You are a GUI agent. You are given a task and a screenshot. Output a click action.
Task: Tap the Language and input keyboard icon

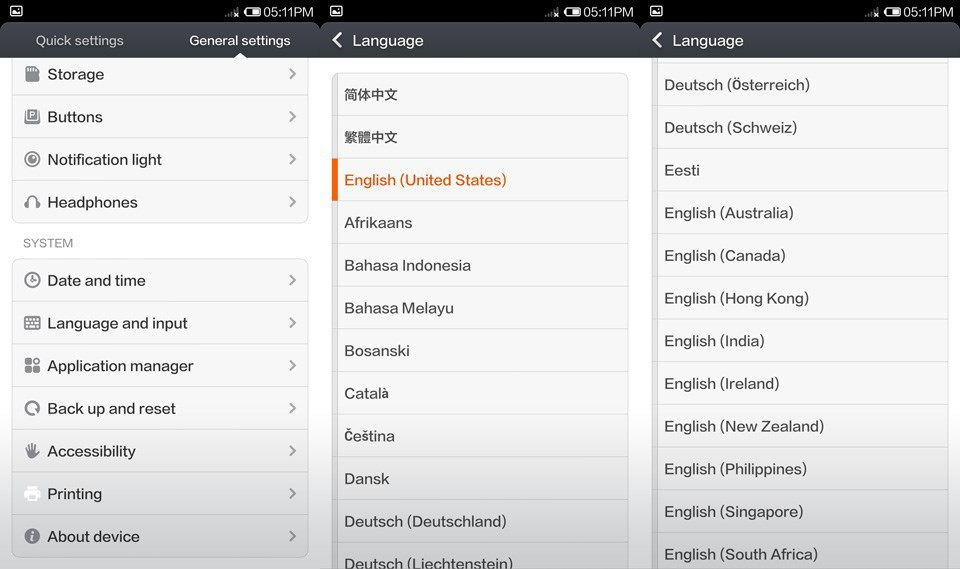32,323
